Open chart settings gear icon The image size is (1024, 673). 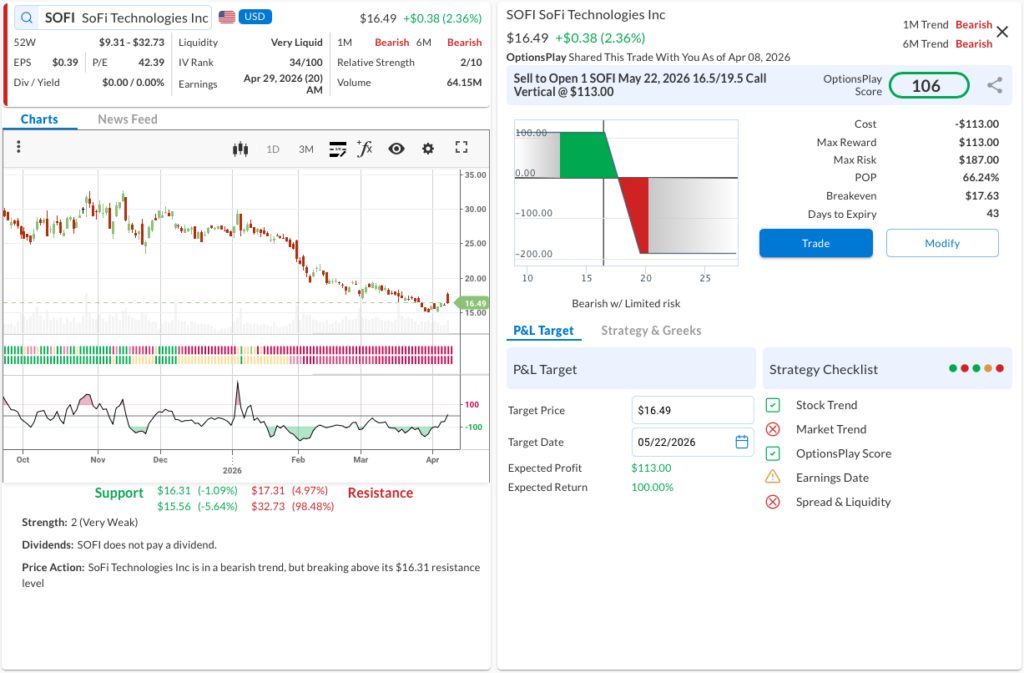[428, 149]
